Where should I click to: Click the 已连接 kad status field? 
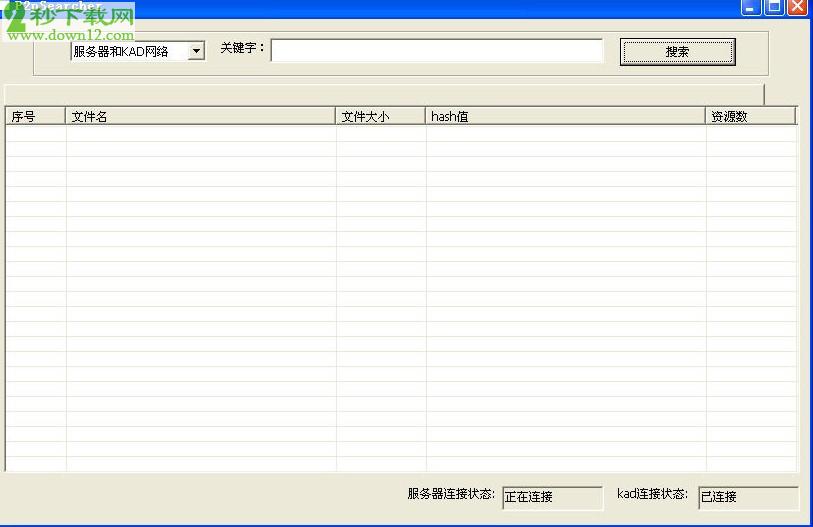pos(748,497)
